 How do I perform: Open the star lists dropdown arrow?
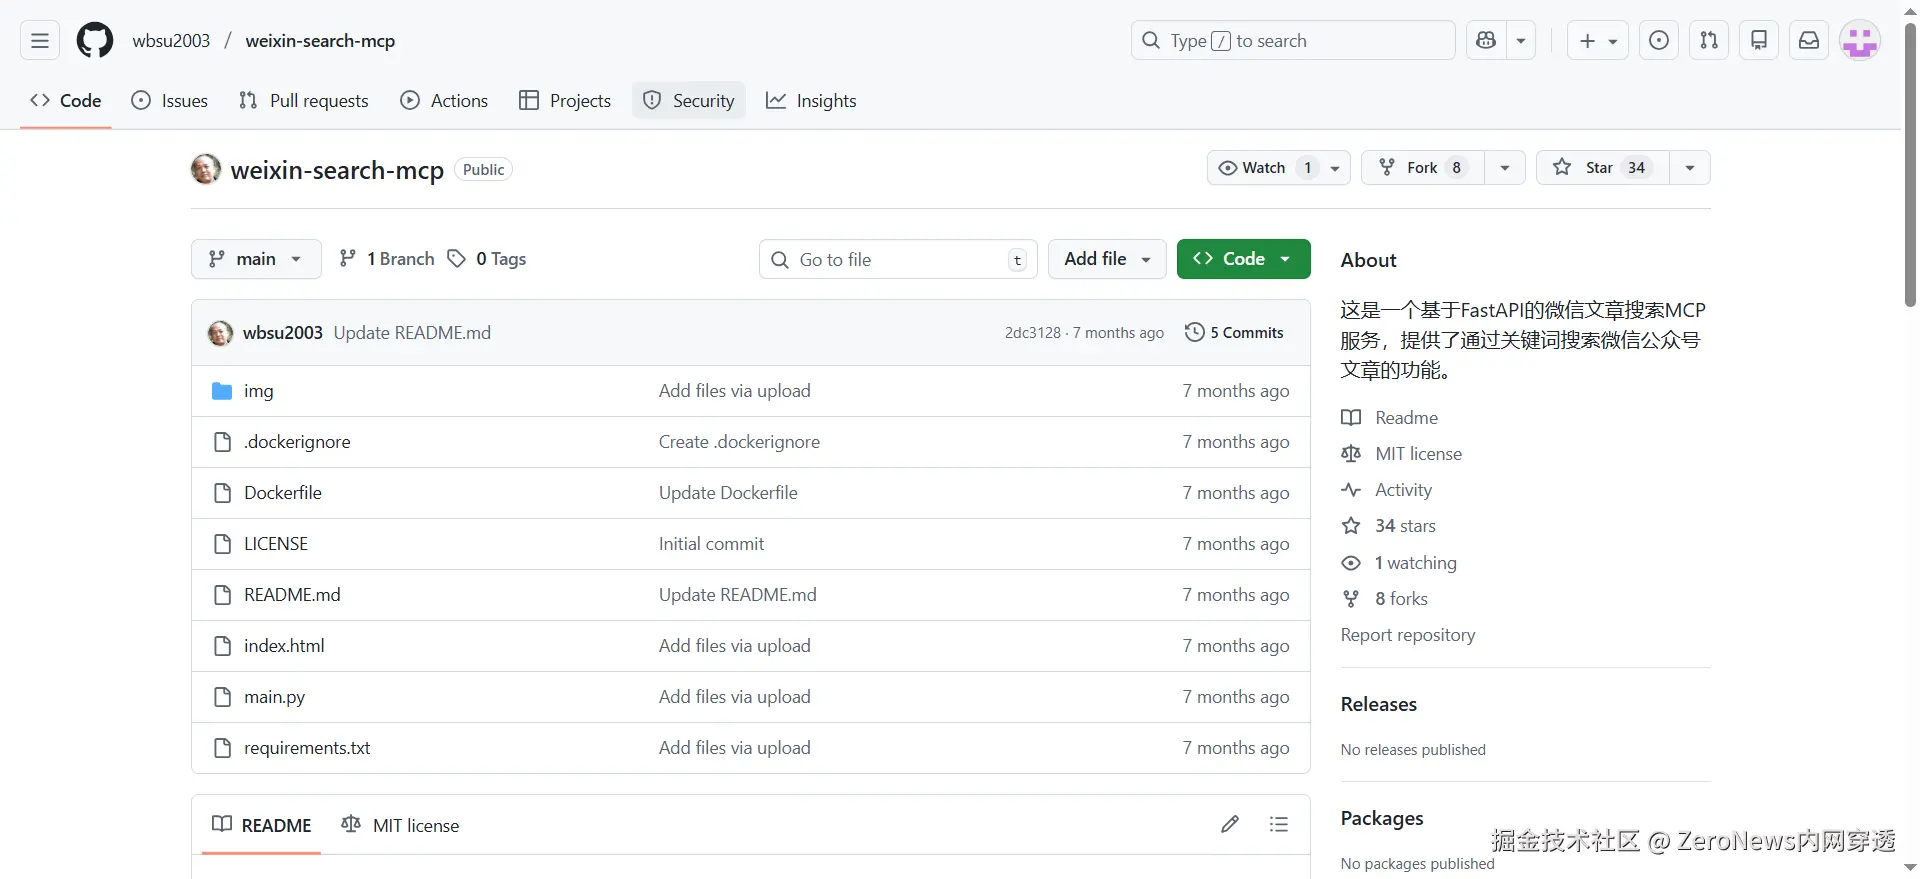(x=1690, y=168)
